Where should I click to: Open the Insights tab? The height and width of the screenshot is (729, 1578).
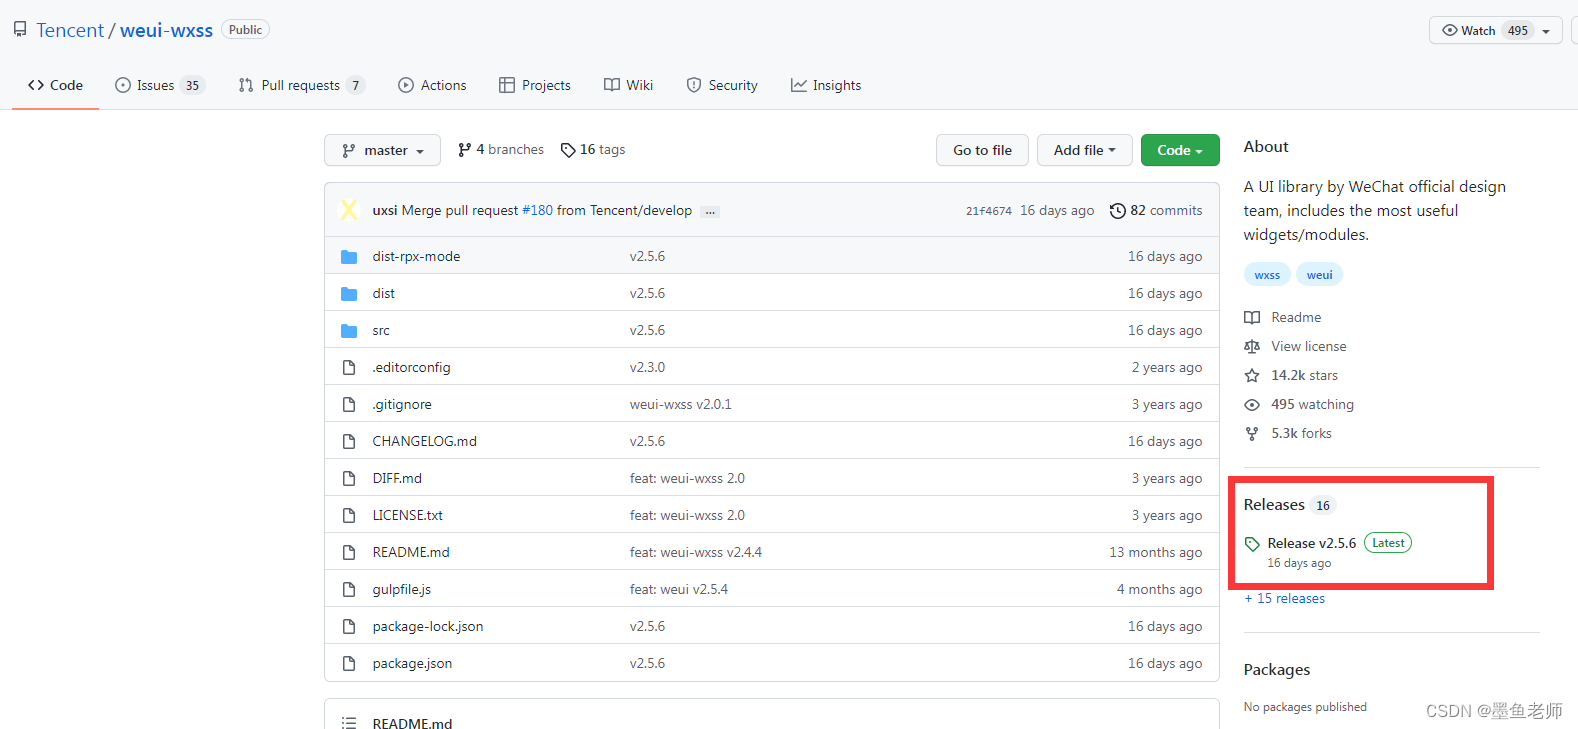click(x=826, y=85)
